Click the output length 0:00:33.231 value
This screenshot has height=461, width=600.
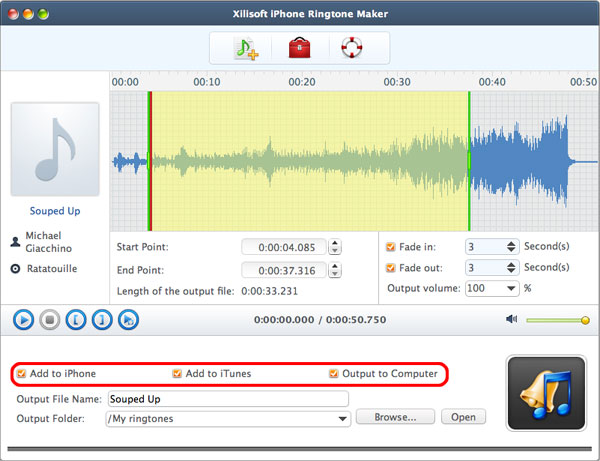pyautogui.click(x=269, y=291)
